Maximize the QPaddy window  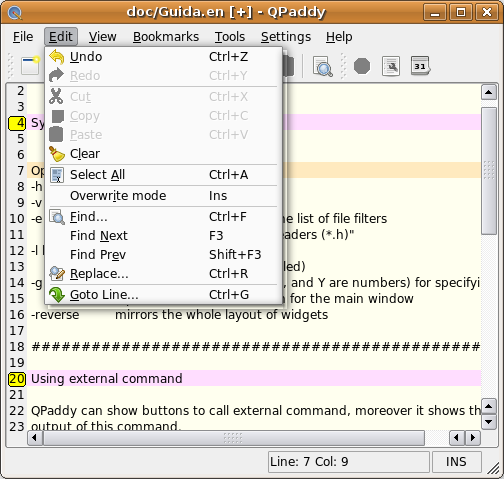[461, 12]
